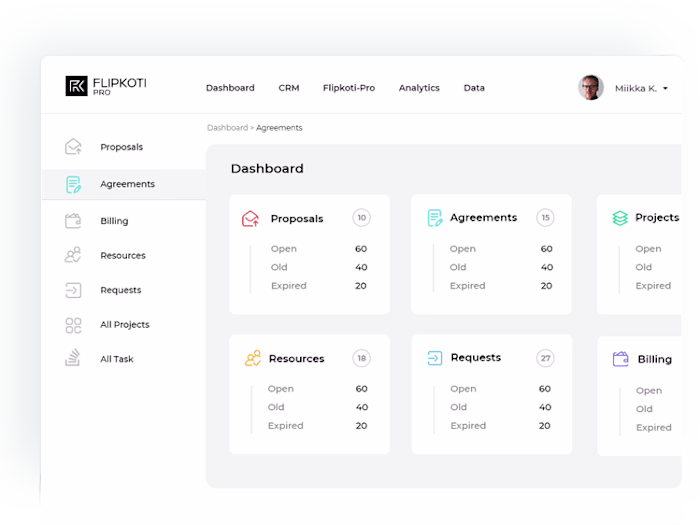Open the Data top menu item
This screenshot has height=525, width=700.
474,88
